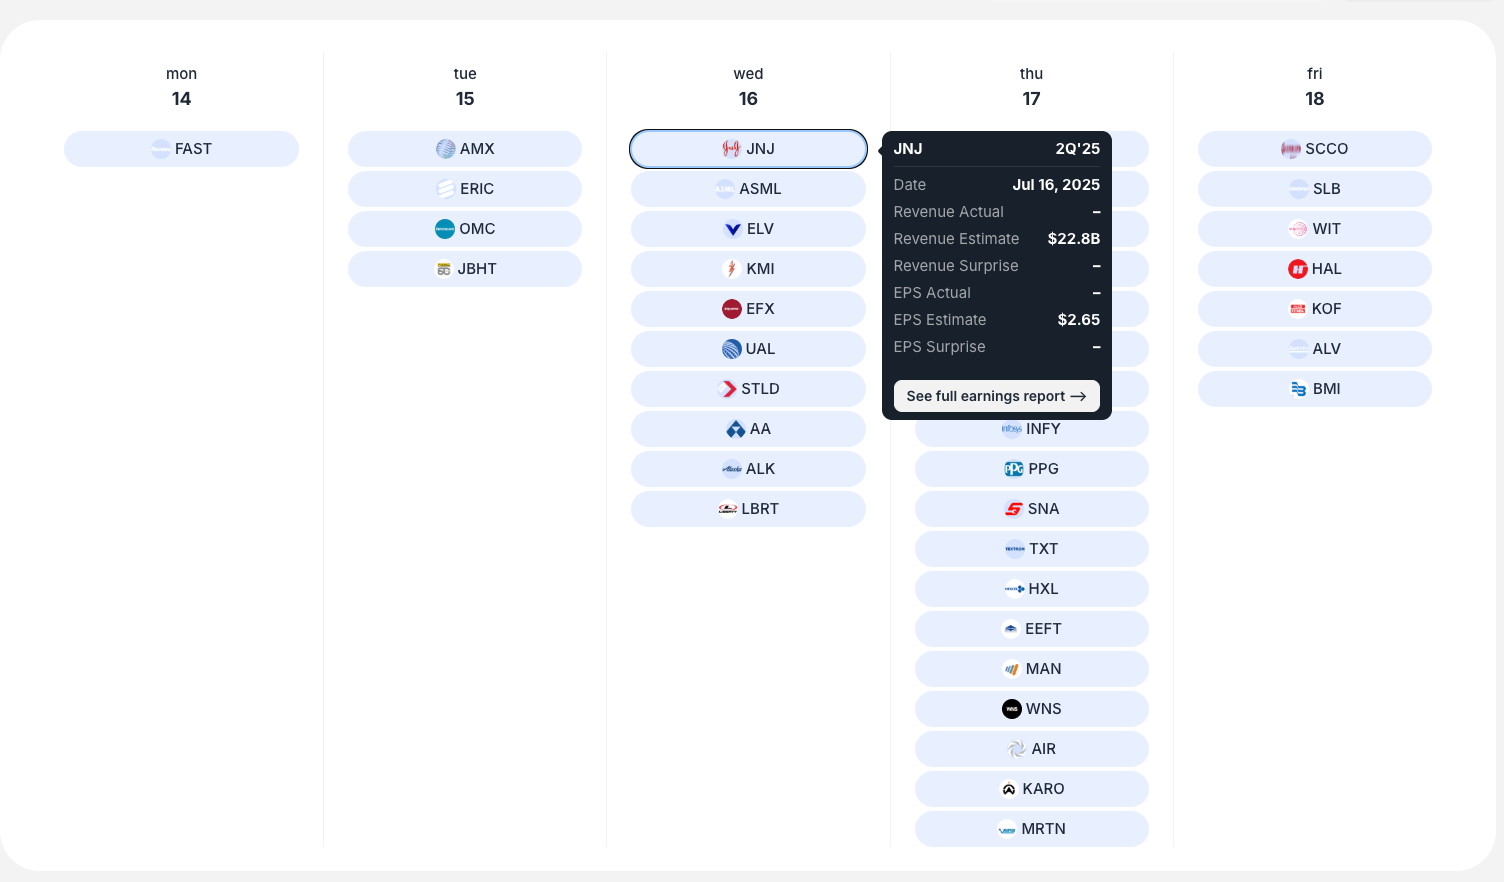Open the full earnings report for JNJ
The height and width of the screenshot is (882, 1504).
tap(997, 396)
